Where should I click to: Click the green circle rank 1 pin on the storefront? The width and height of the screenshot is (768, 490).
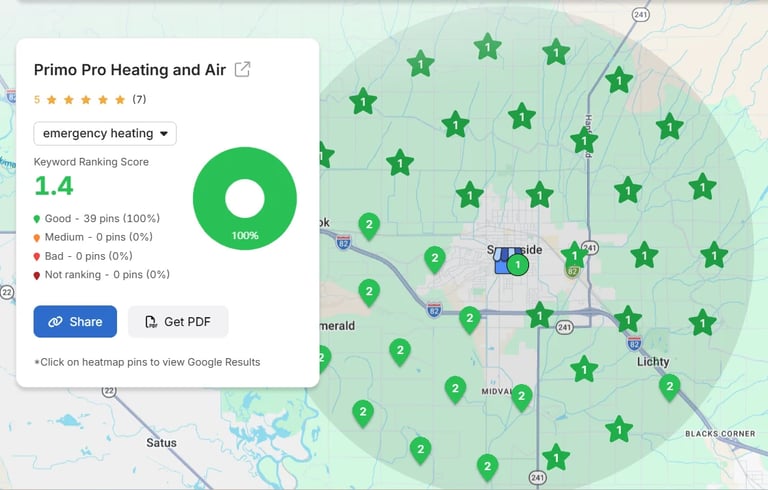[518, 265]
